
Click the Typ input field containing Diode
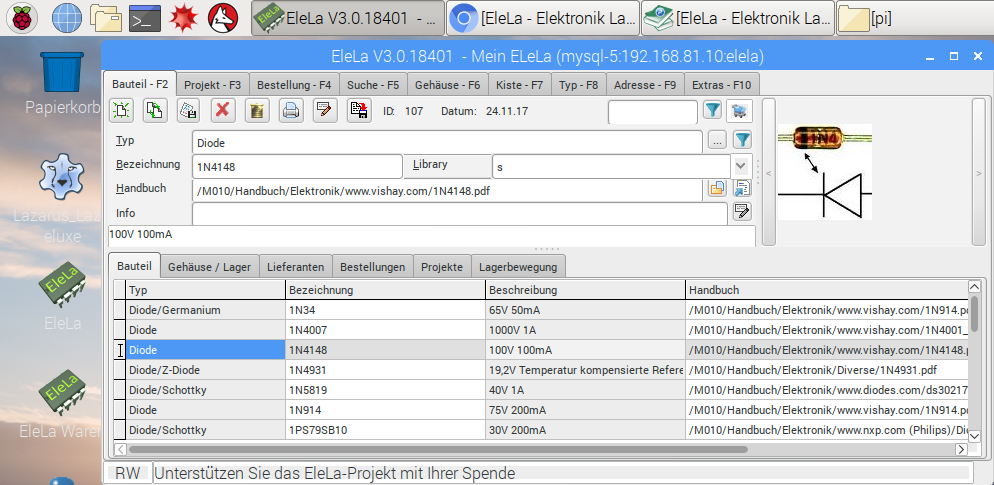pyautogui.click(x=447, y=142)
